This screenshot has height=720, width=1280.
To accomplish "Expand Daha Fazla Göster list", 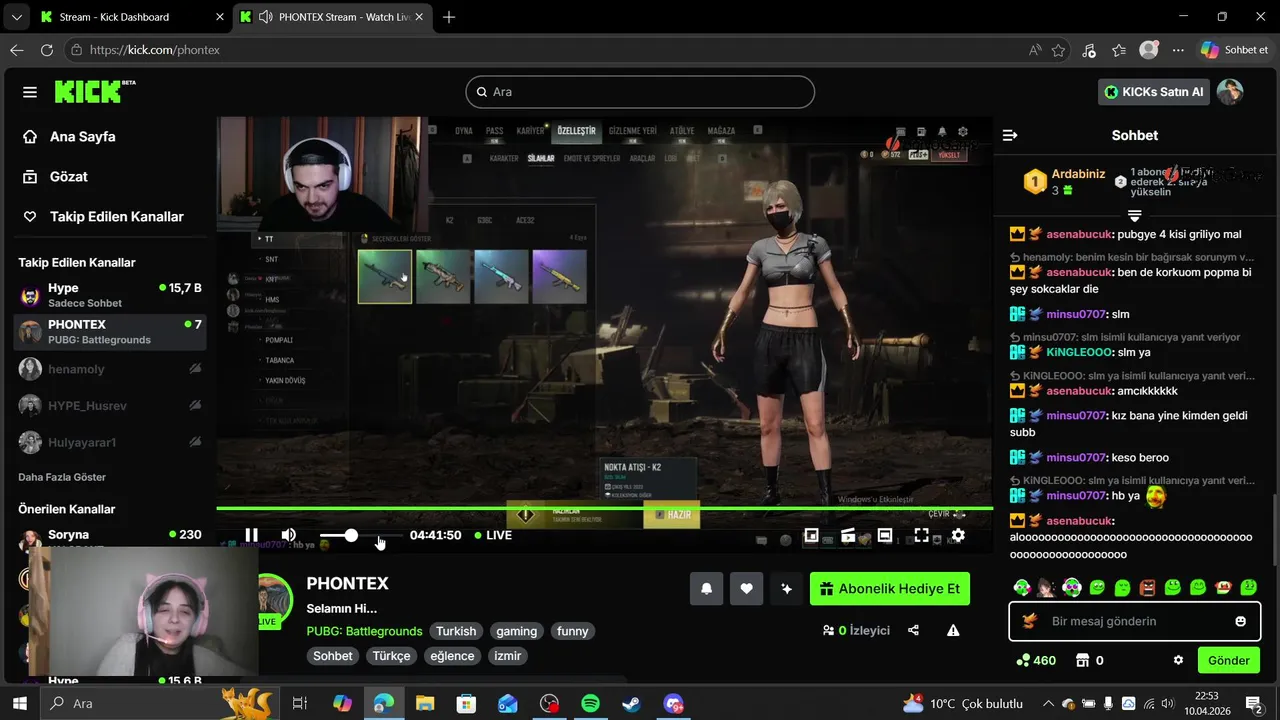I will pos(62,477).
